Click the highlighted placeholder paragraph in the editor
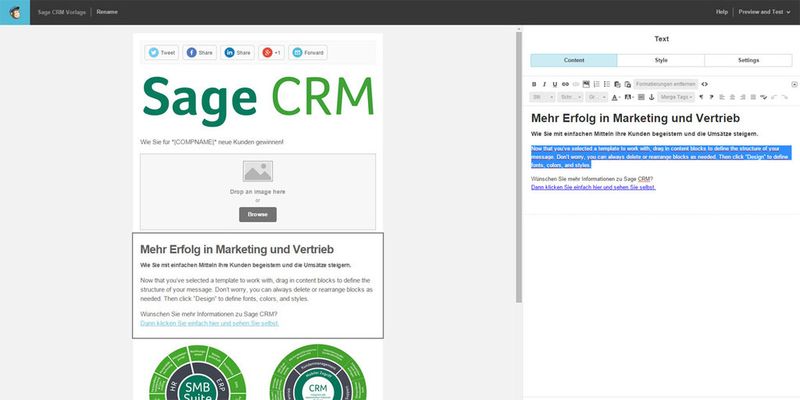Screen dimensions: 800x400 click(661, 157)
